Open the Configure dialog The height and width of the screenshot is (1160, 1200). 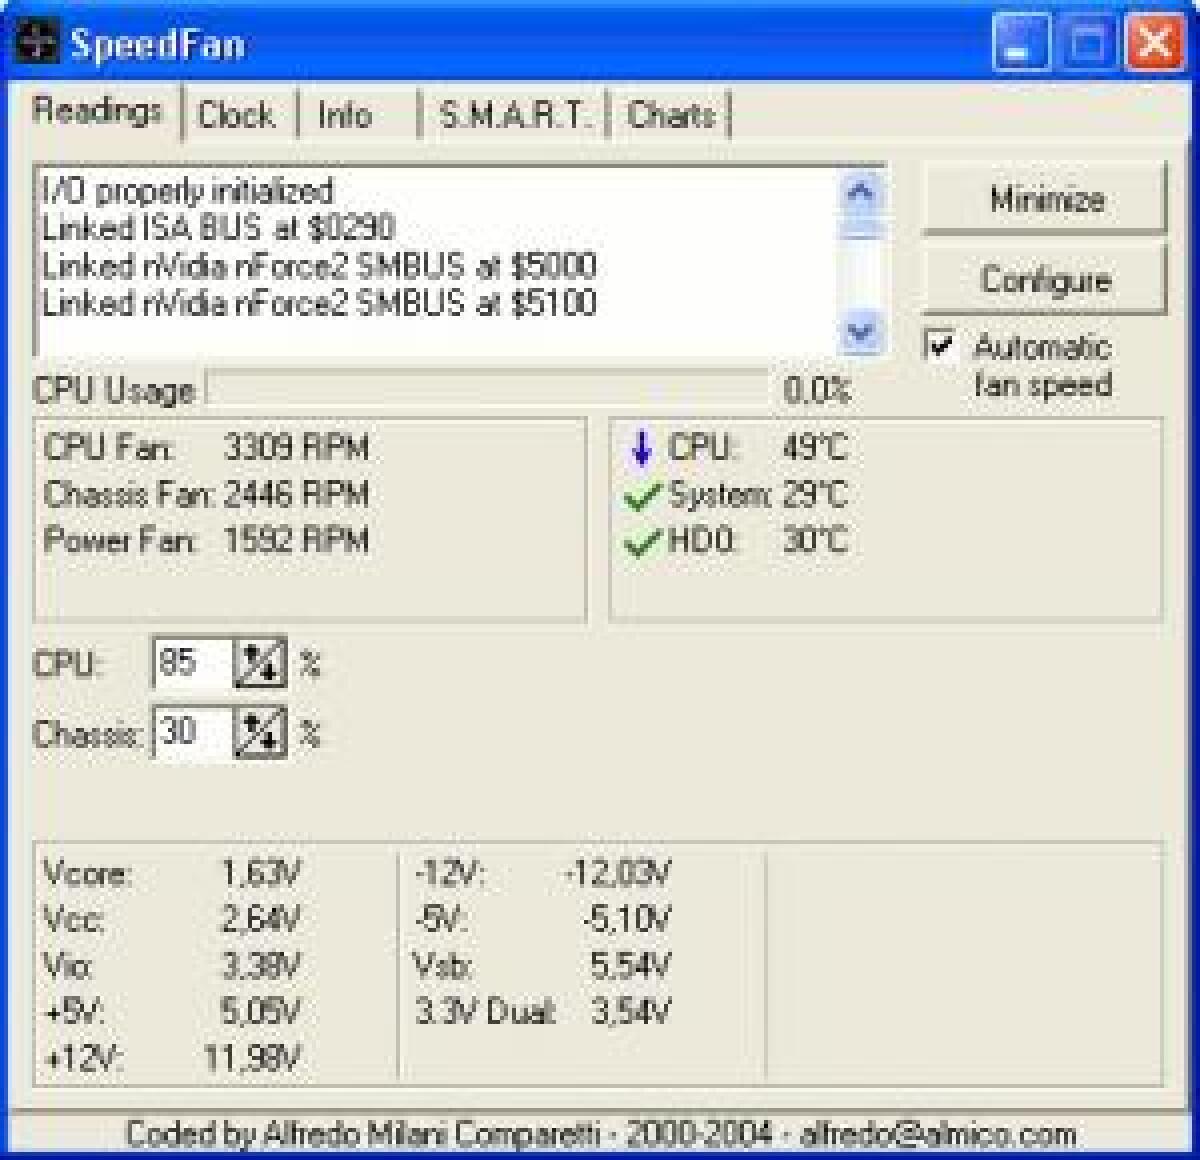click(x=1044, y=280)
